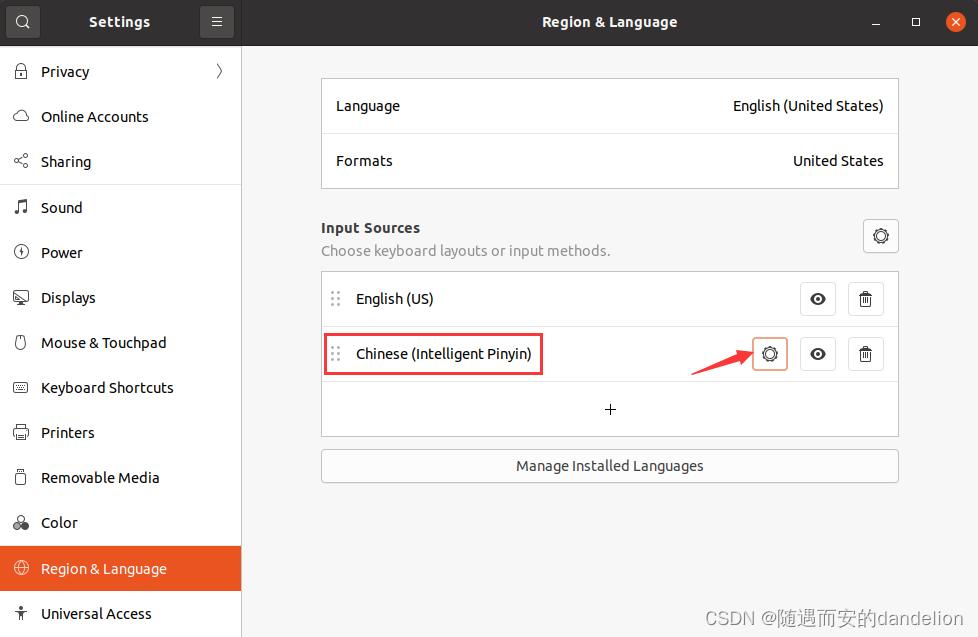Open the Settings search with magnifier icon

pos(22,21)
